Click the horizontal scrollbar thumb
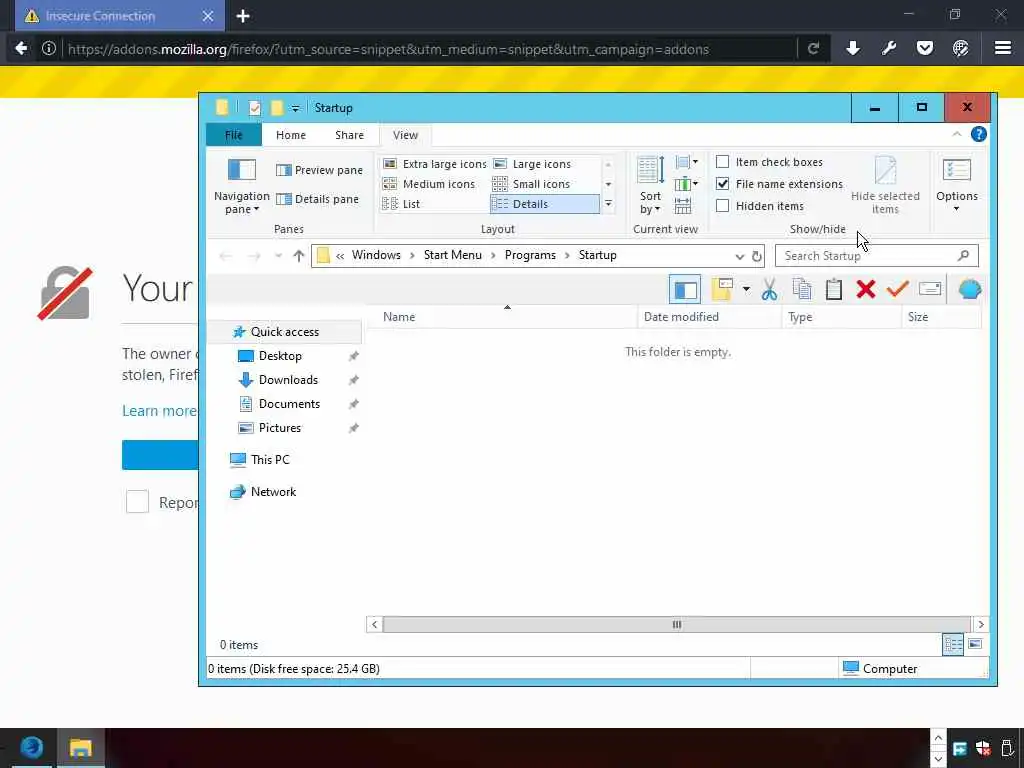 click(x=677, y=625)
